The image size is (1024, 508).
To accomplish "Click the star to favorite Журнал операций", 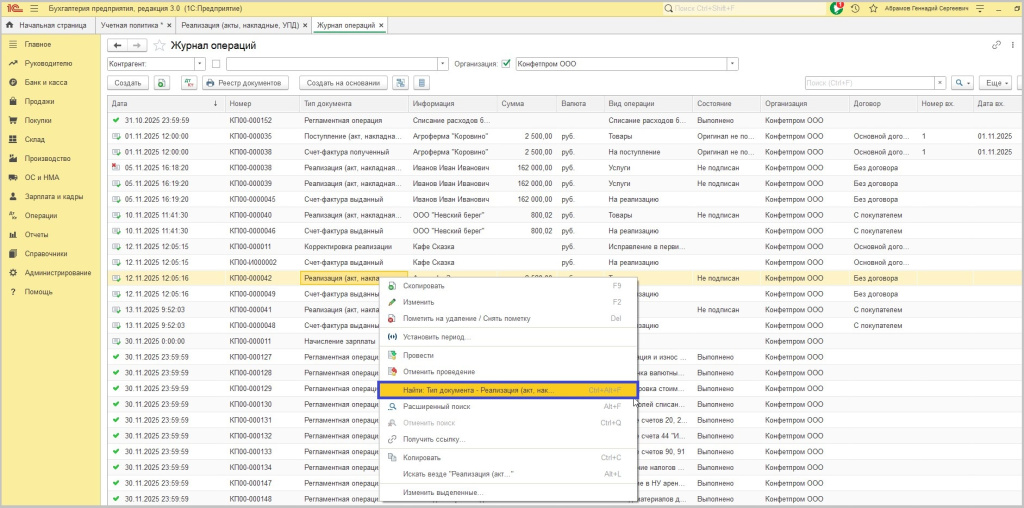I will coord(159,45).
